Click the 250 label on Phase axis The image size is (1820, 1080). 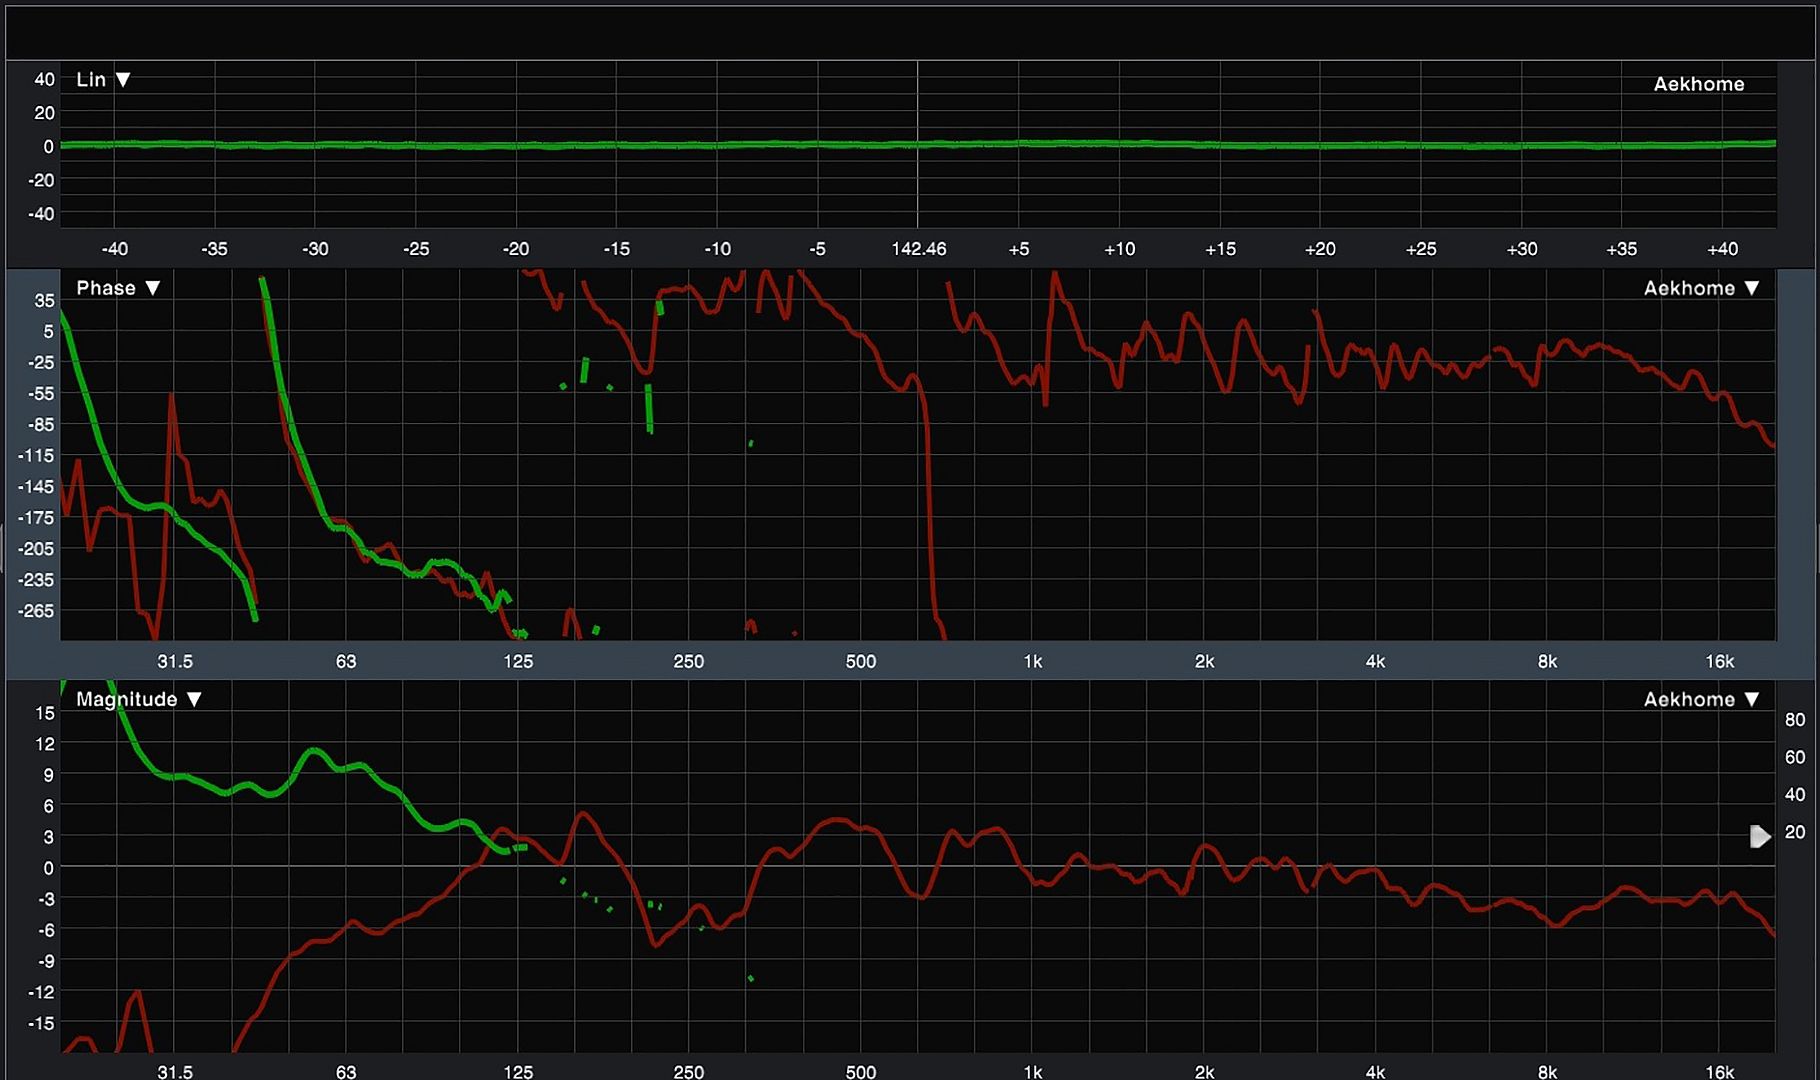point(688,661)
